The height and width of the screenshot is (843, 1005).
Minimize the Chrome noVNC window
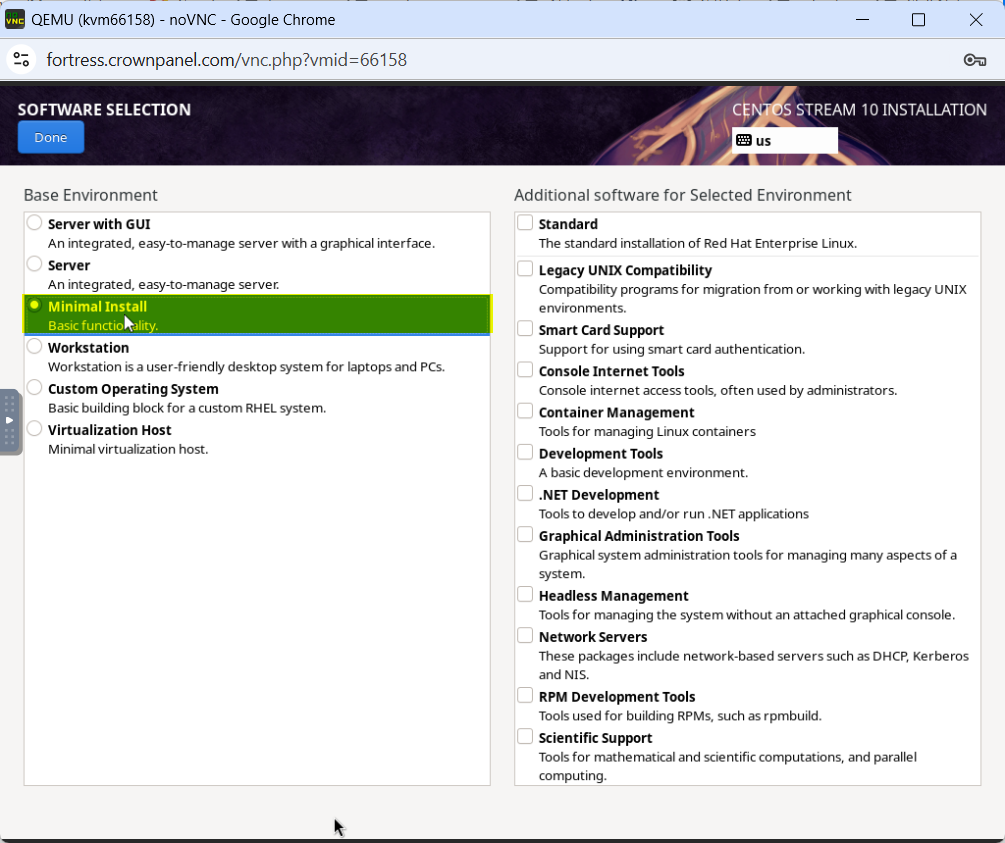(x=863, y=20)
